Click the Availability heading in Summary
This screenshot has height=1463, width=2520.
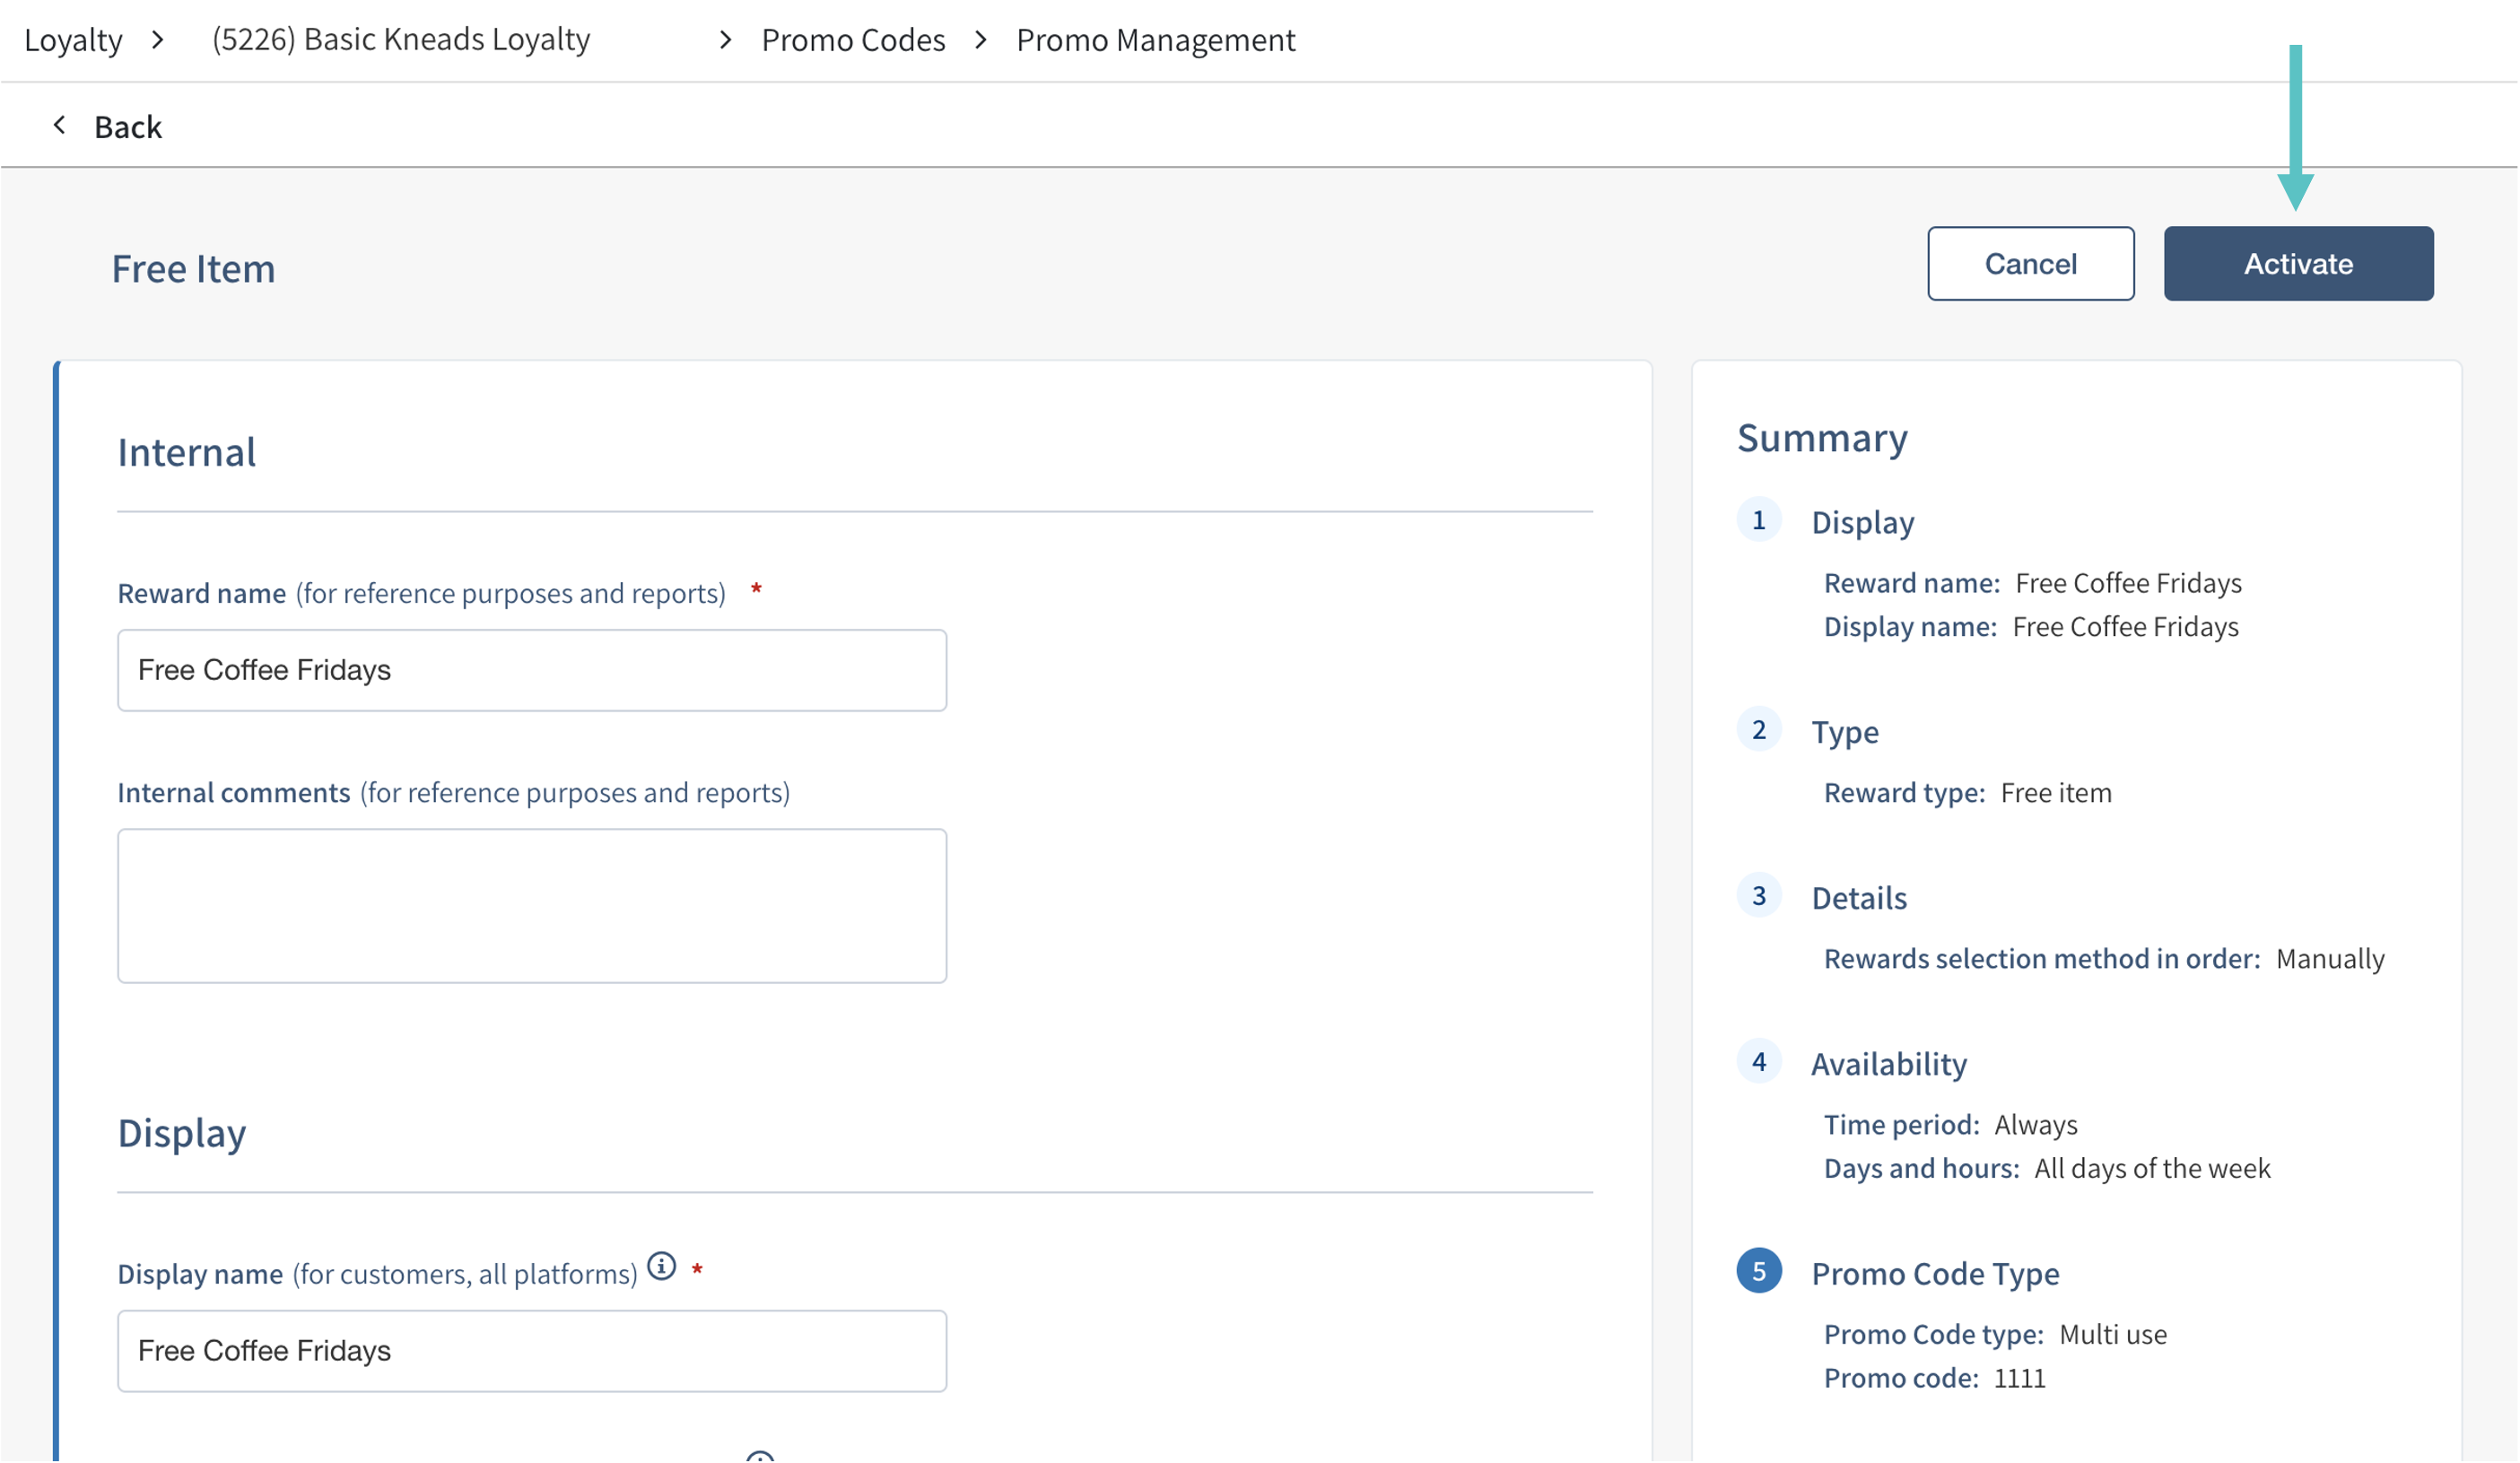1888,1064
